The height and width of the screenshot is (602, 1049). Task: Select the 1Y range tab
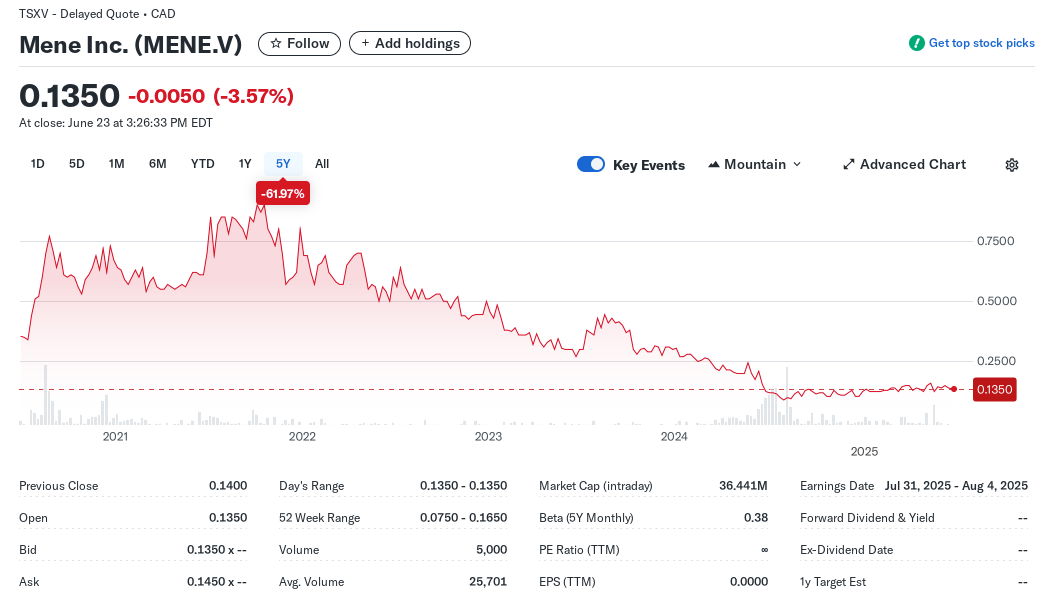point(245,164)
